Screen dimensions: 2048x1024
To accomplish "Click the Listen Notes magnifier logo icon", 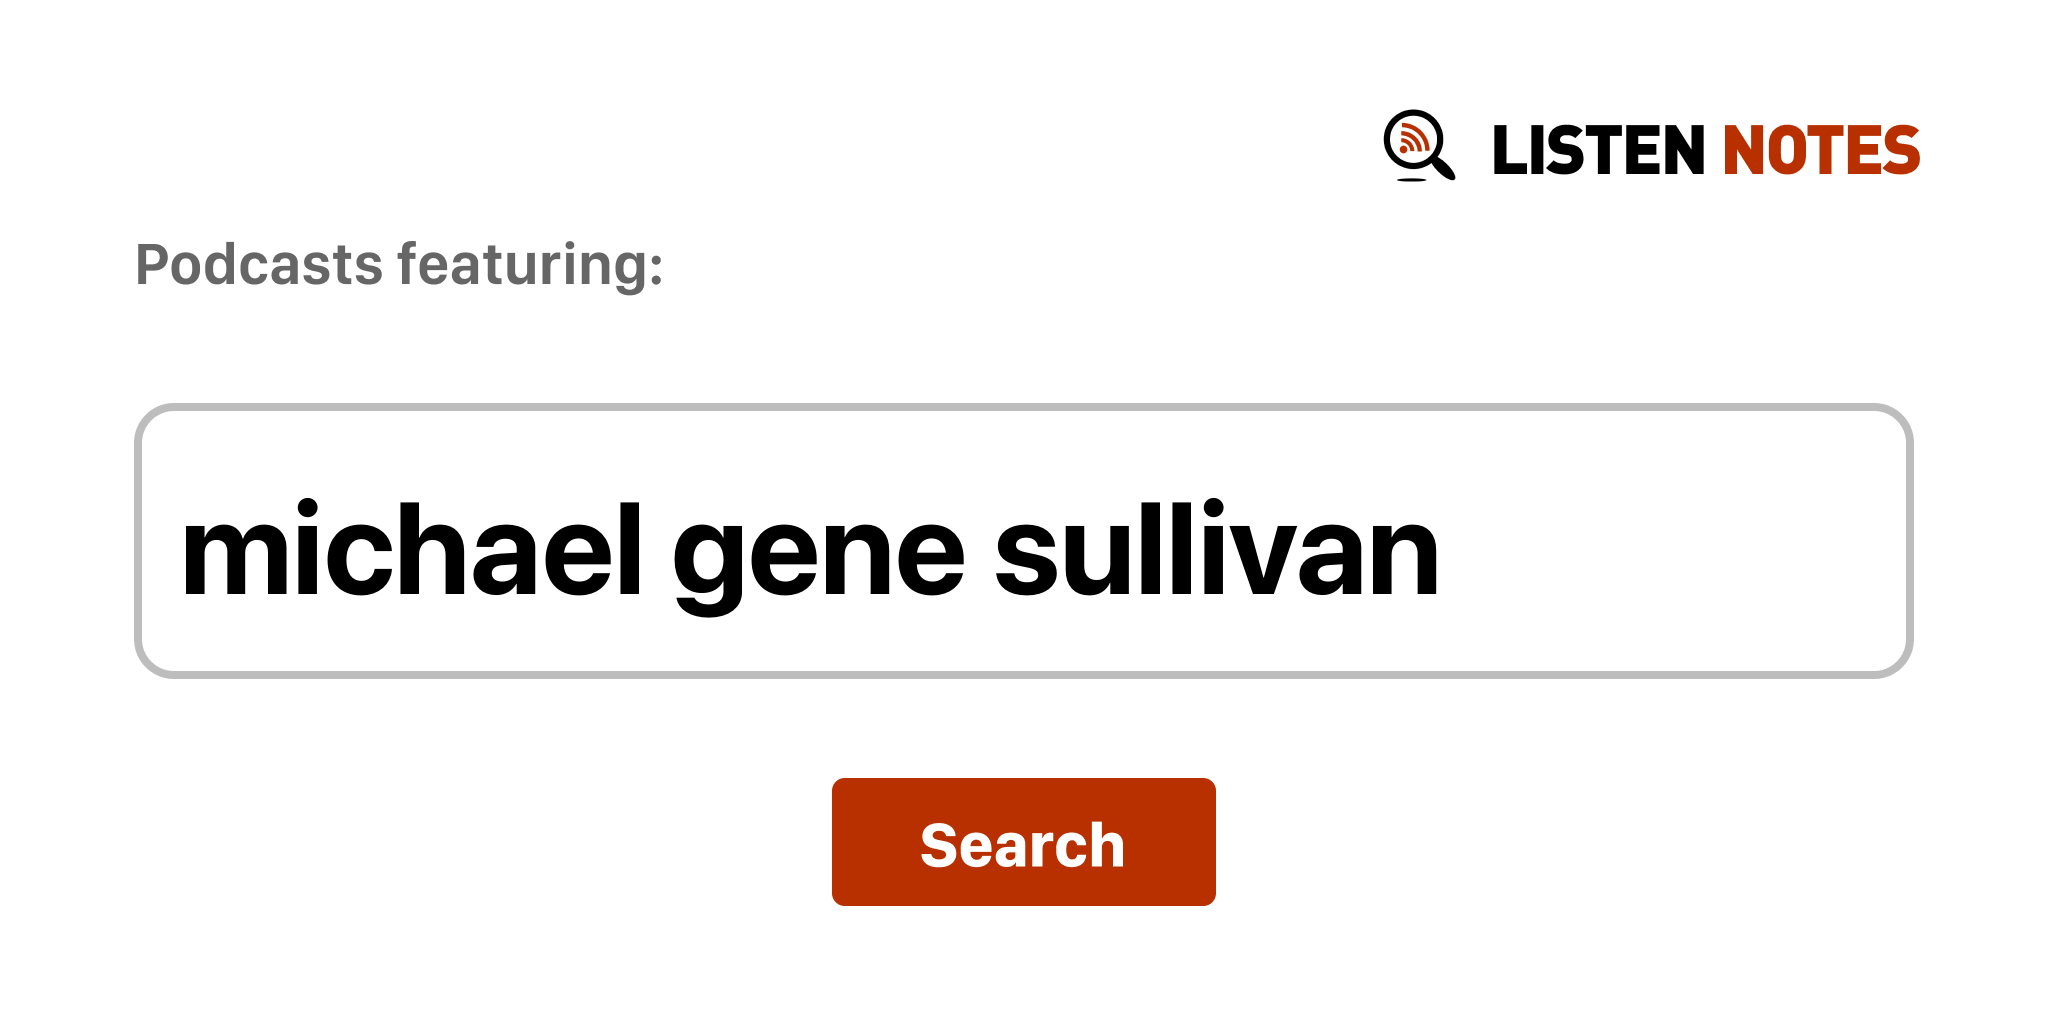I will click(x=1418, y=146).
